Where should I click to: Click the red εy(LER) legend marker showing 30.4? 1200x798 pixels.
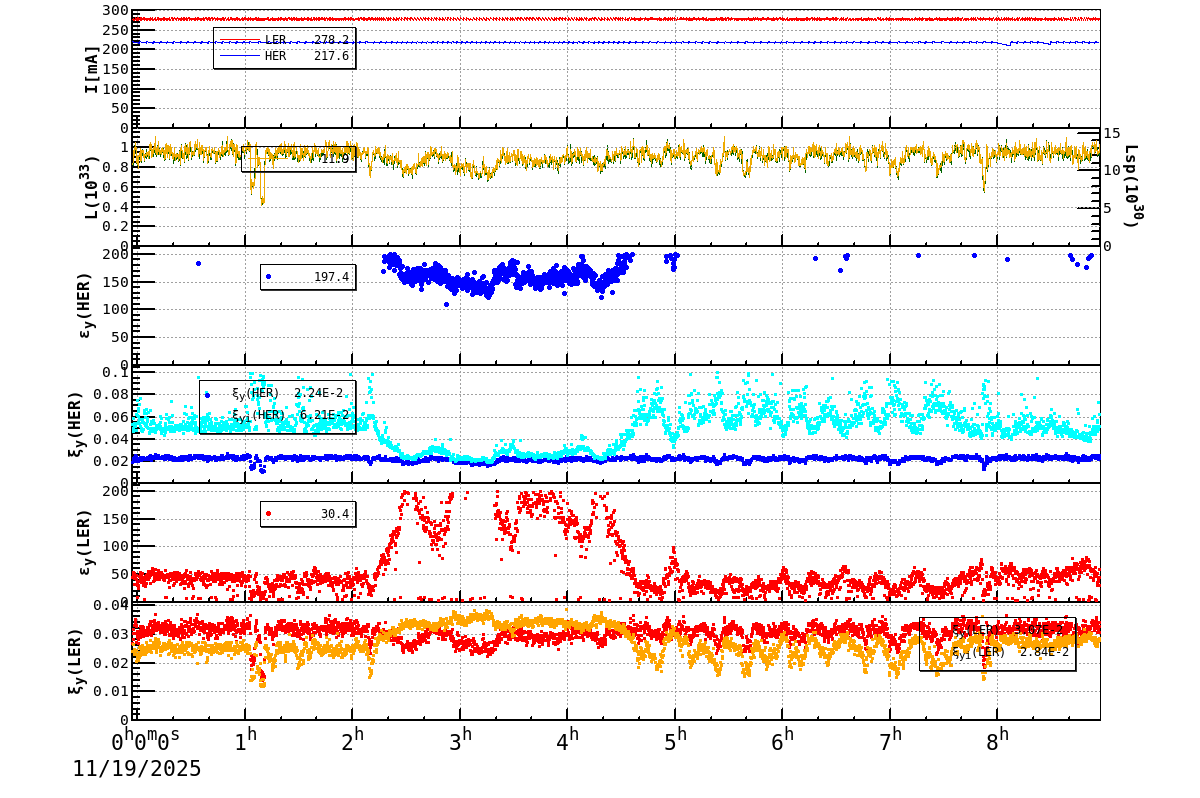pos(268,514)
